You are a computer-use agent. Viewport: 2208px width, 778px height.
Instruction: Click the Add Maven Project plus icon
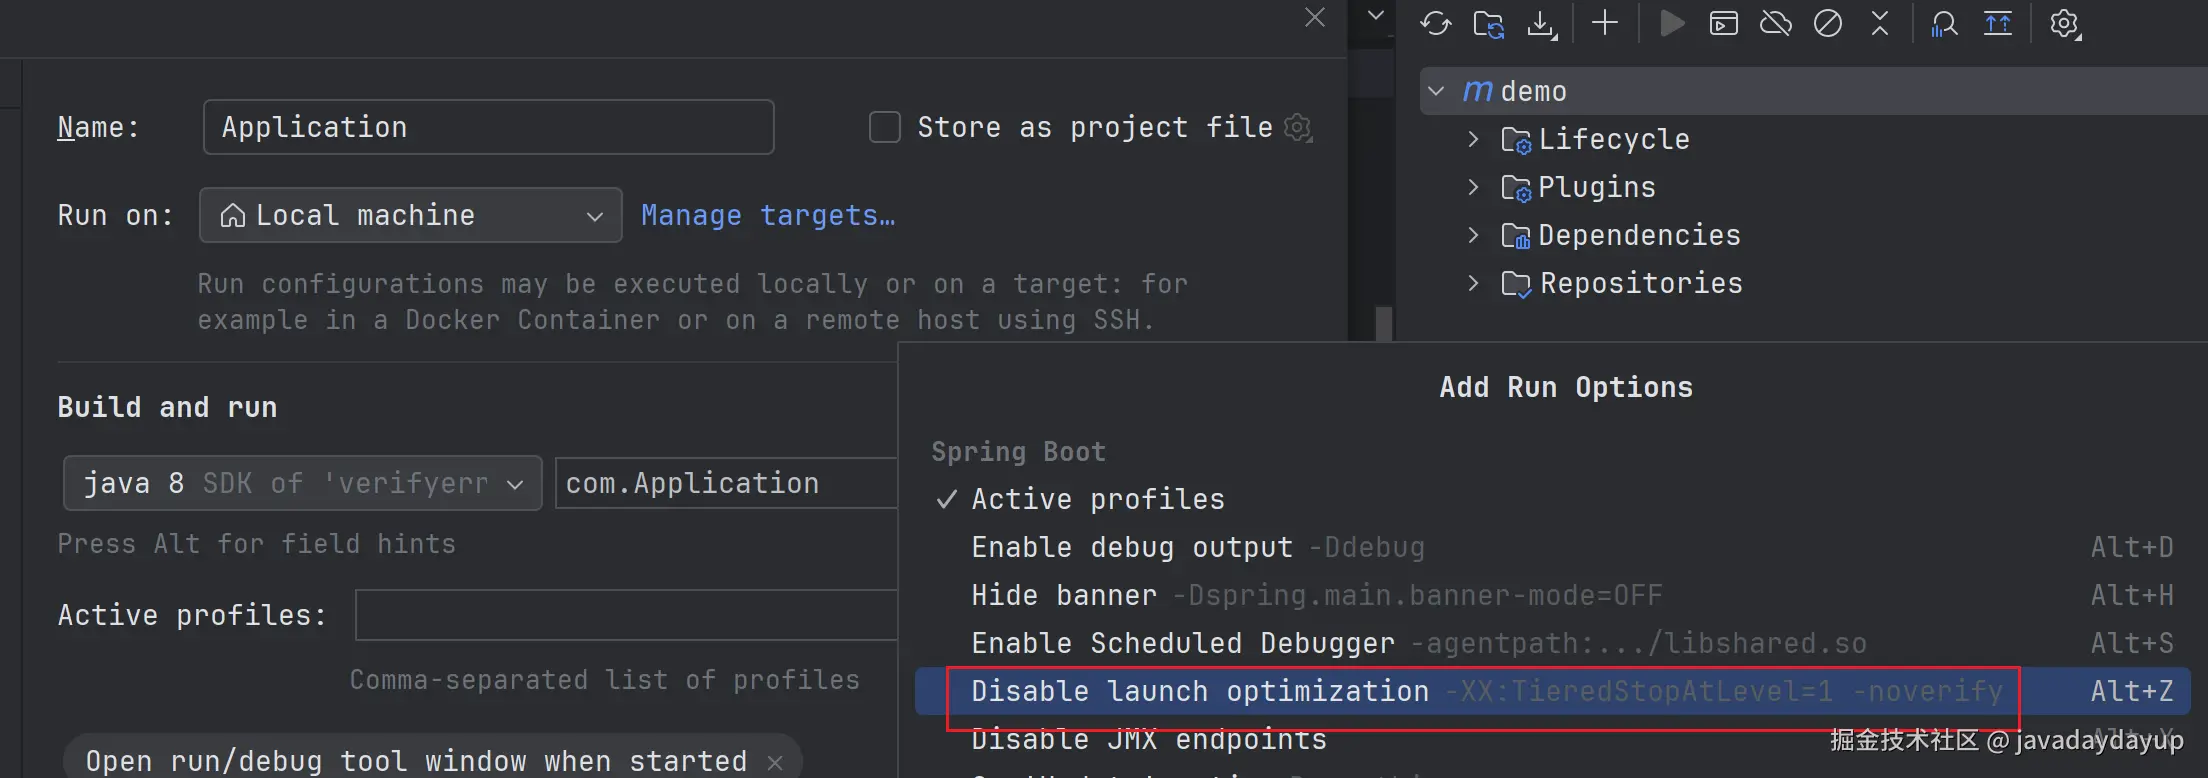(1604, 23)
